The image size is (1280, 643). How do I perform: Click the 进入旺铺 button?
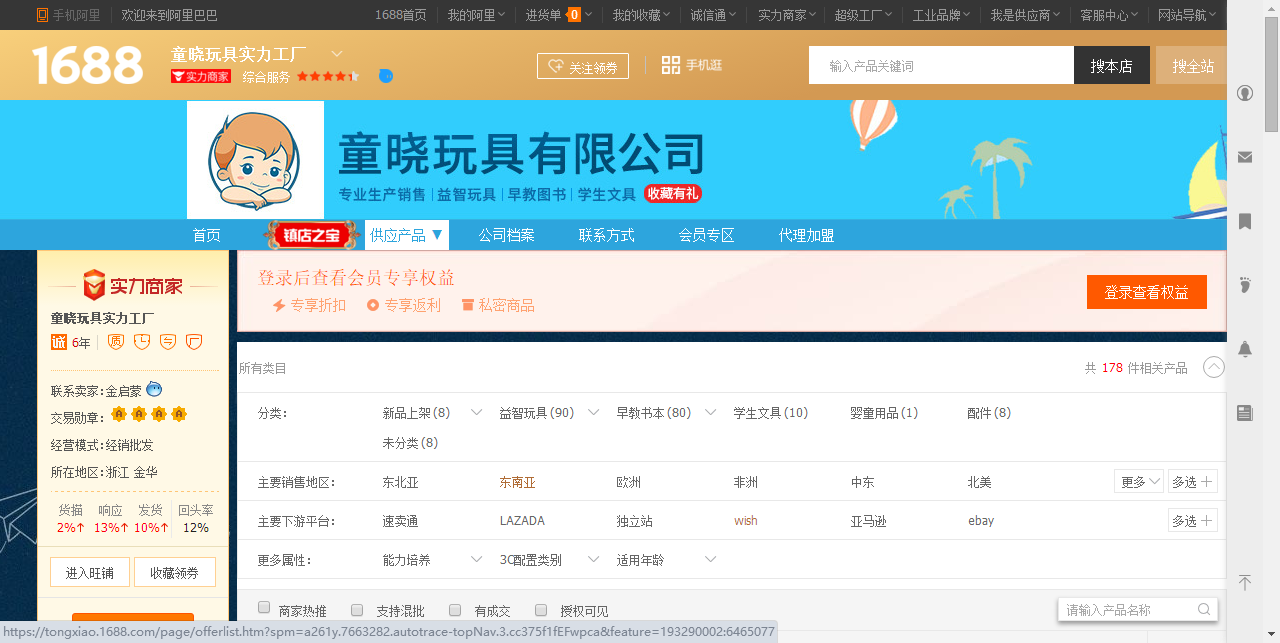[x=90, y=573]
